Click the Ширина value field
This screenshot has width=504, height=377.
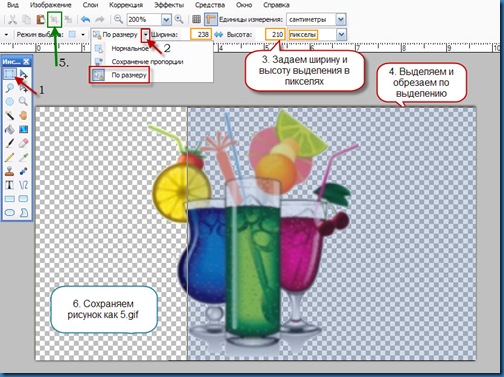click(x=201, y=34)
